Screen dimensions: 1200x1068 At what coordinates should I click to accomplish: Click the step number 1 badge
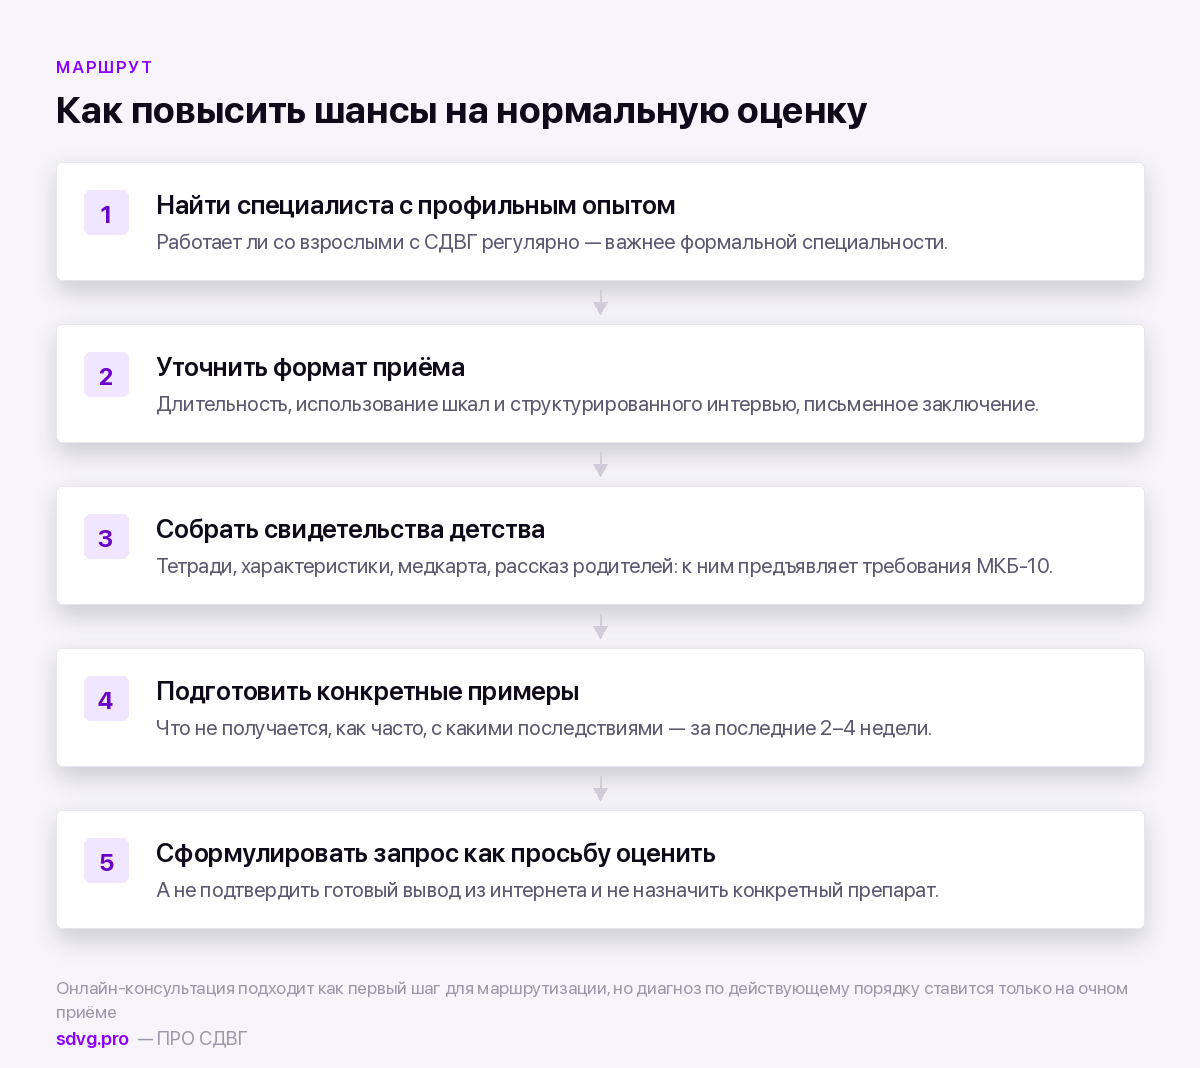pyautogui.click(x=106, y=213)
